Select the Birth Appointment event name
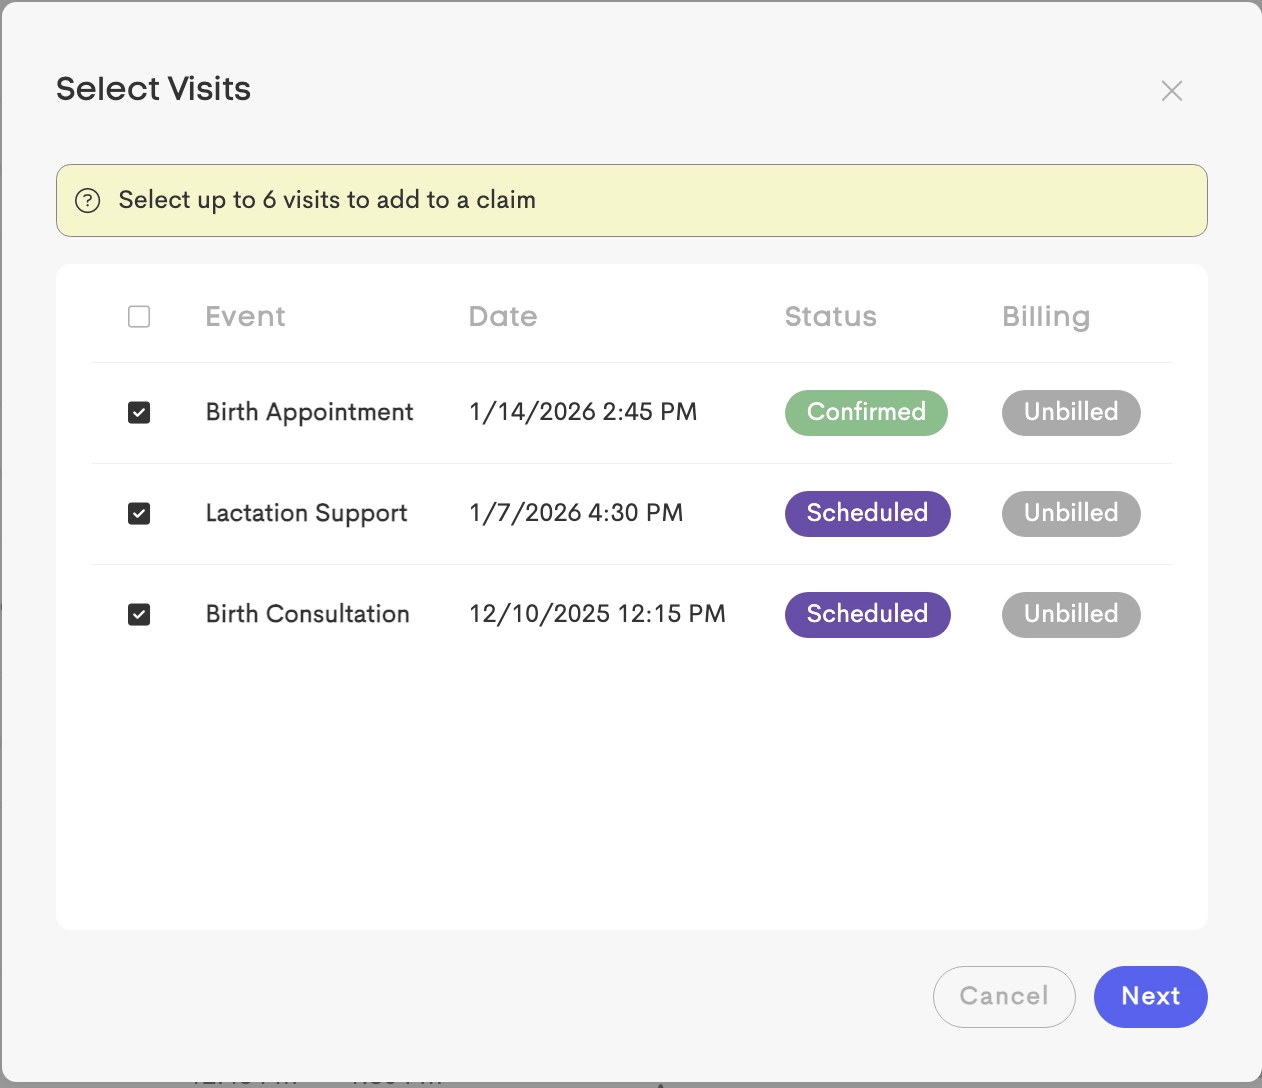1262x1088 pixels. pyautogui.click(x=309, y=413)
